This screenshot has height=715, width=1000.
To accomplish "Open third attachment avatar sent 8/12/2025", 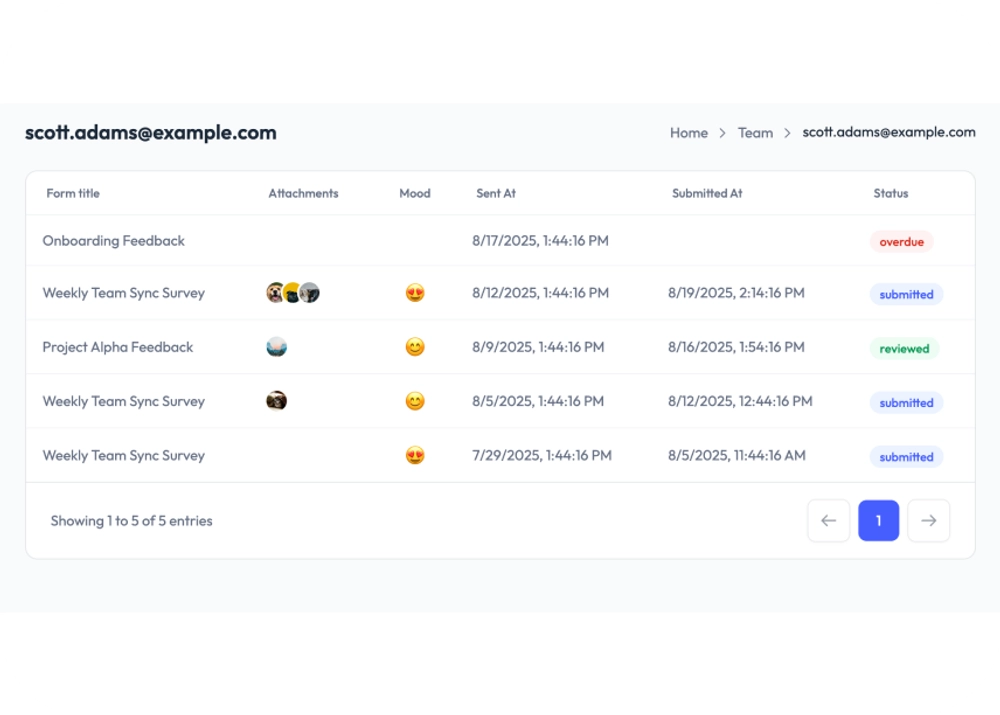I will pyautogui.click(x=310, y=293).
